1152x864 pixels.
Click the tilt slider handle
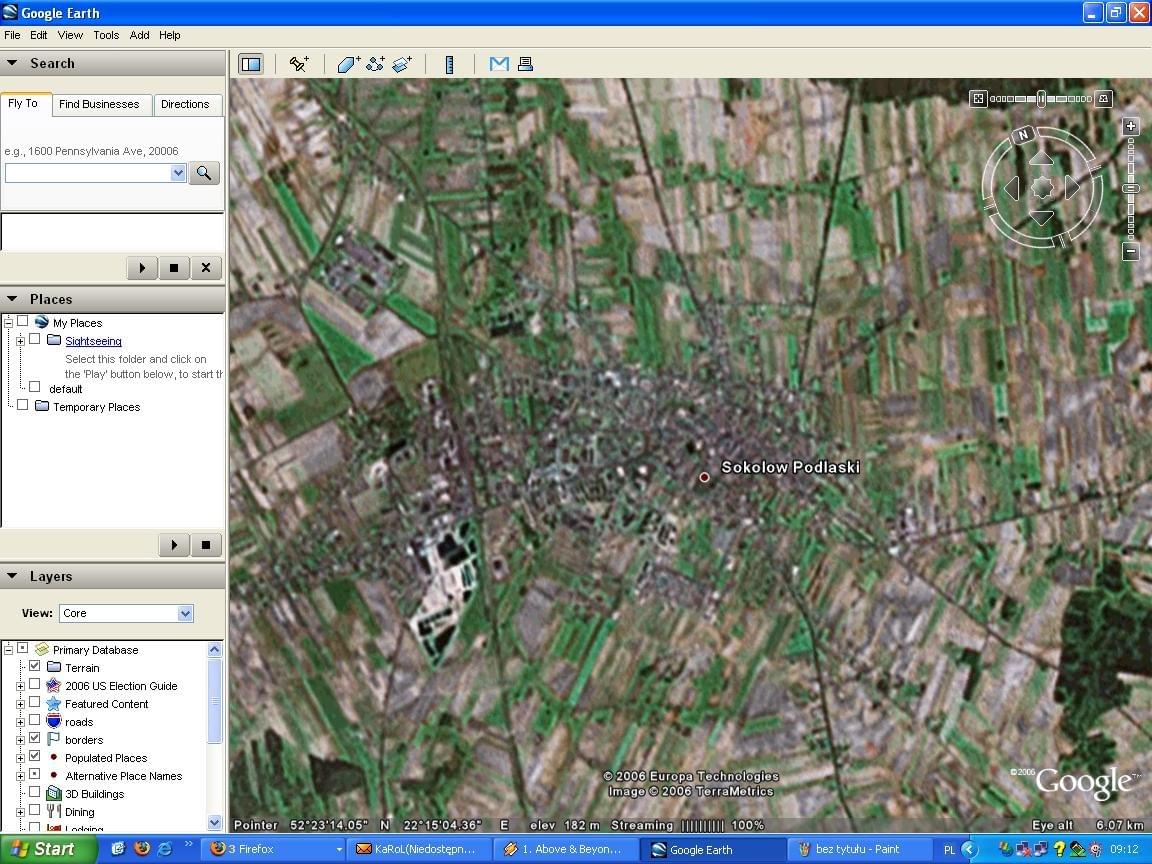tap(1041, 99)
